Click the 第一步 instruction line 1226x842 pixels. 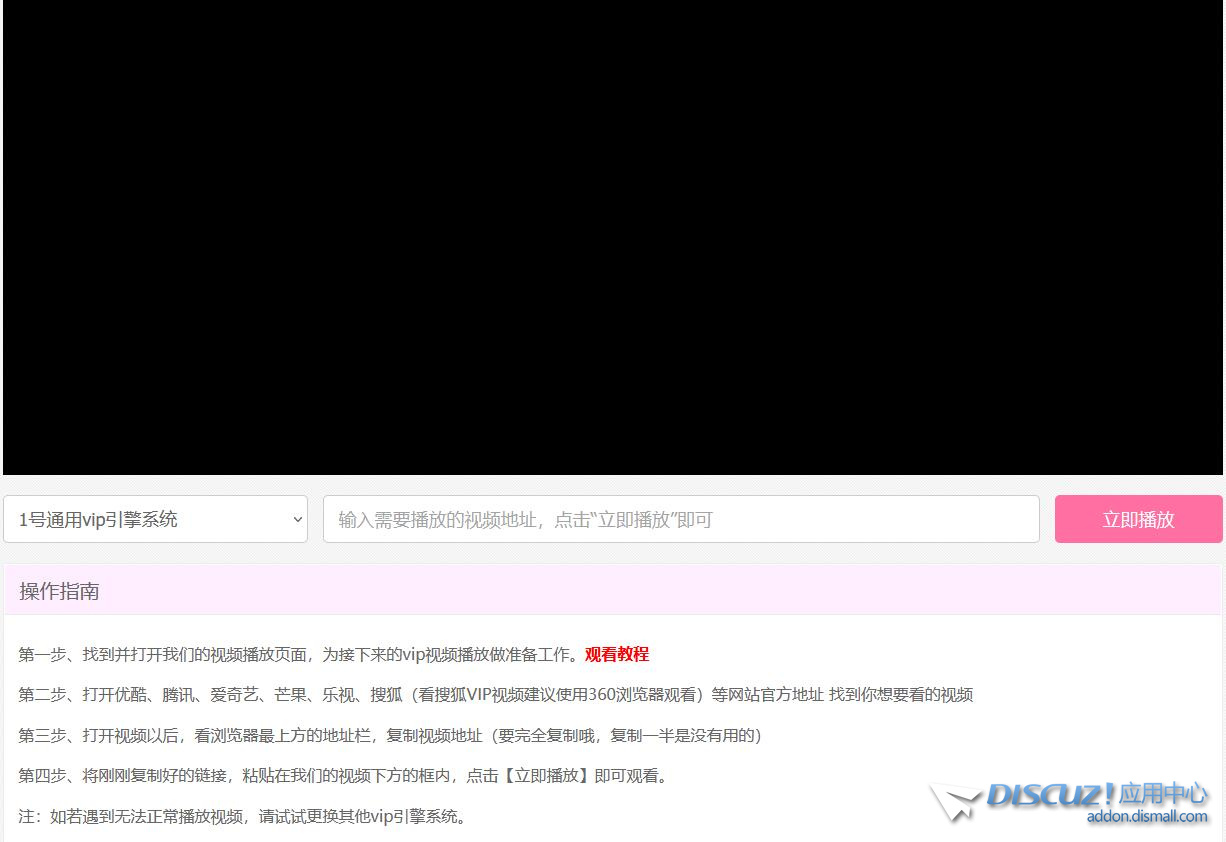334,654
